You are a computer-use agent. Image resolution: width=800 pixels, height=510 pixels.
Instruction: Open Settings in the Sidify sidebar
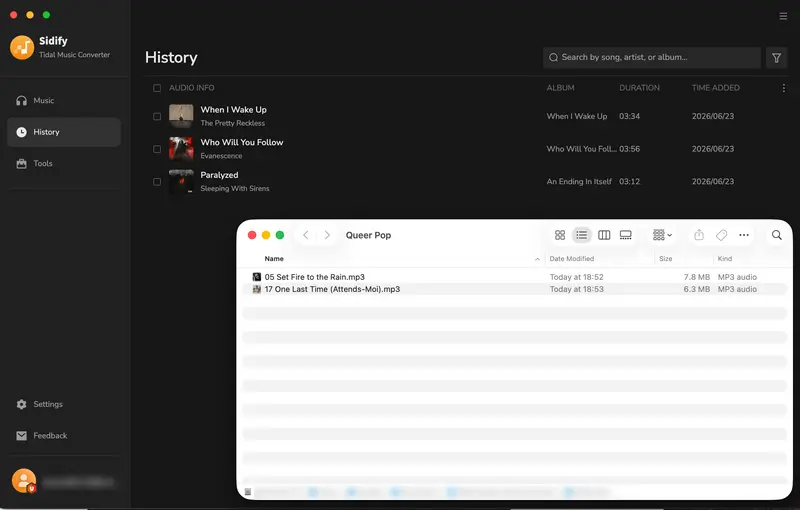pyautogui.click(x=64, y=404)
